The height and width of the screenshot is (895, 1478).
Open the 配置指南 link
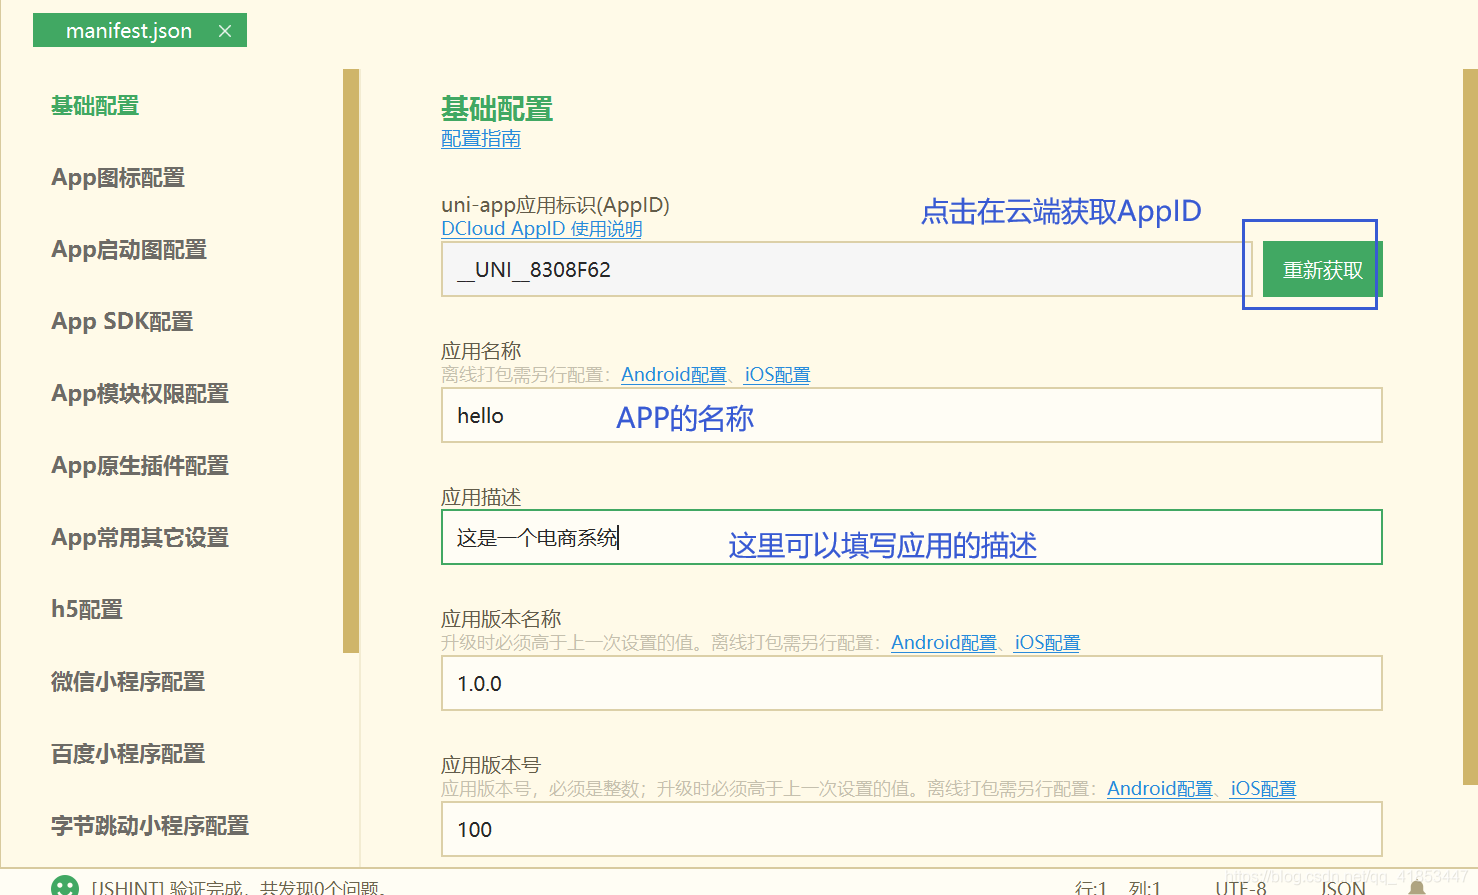click(x=481, y=139)
